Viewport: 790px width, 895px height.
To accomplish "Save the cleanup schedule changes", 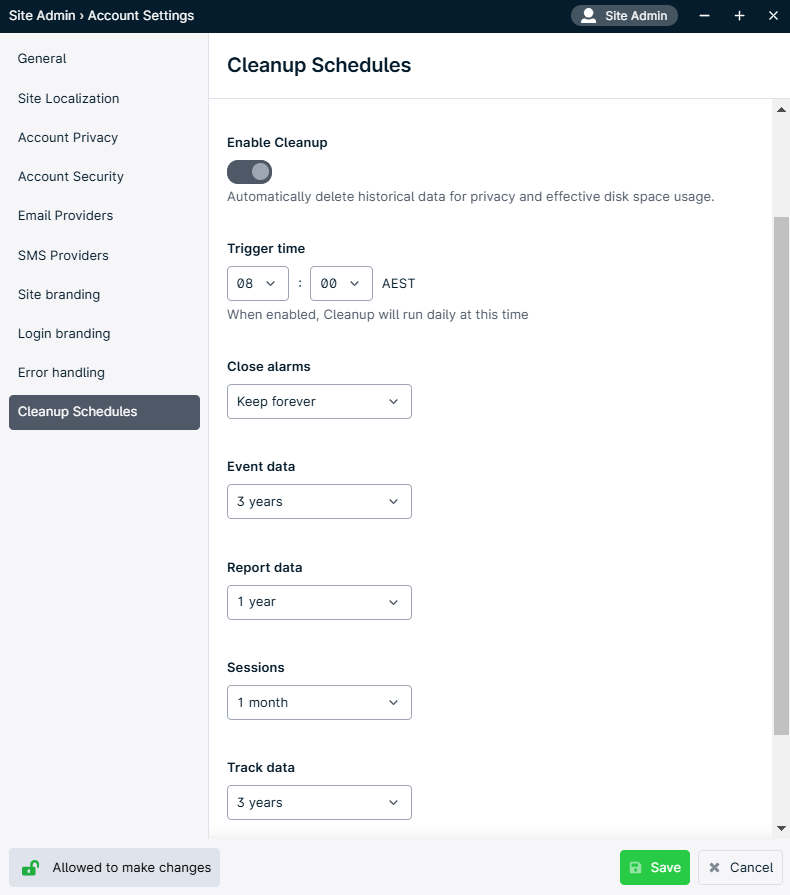I will pos(654,867).
